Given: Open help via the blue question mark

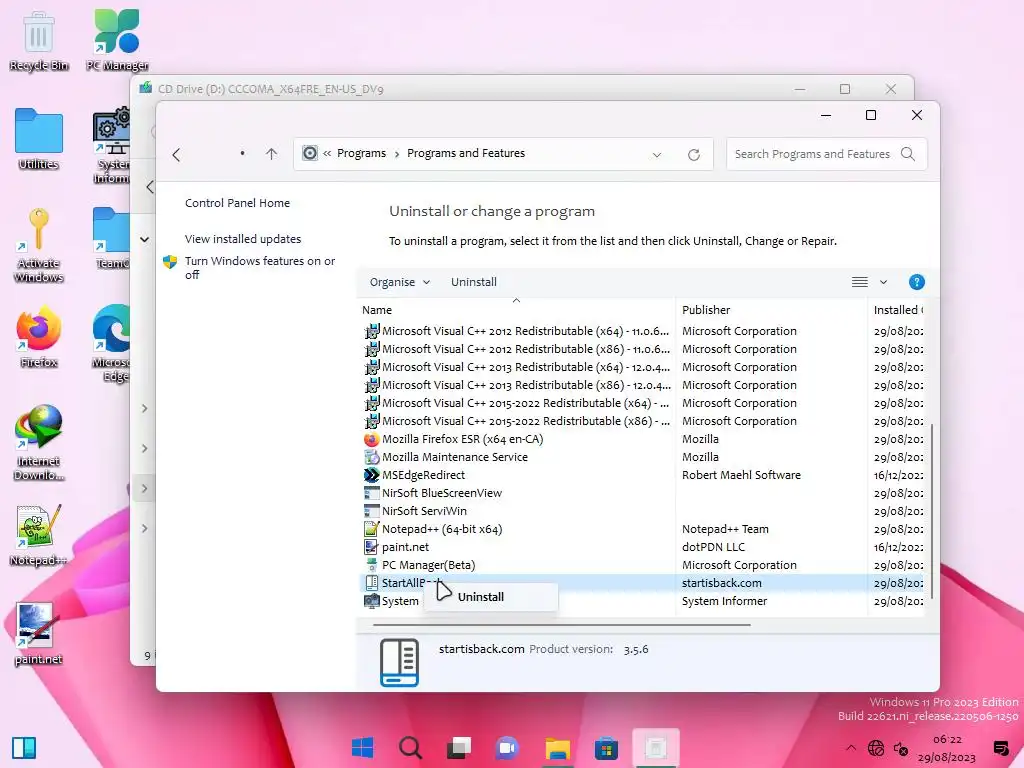Looking at the screenshot, I should pyautogui.click(x=916, y=282).
